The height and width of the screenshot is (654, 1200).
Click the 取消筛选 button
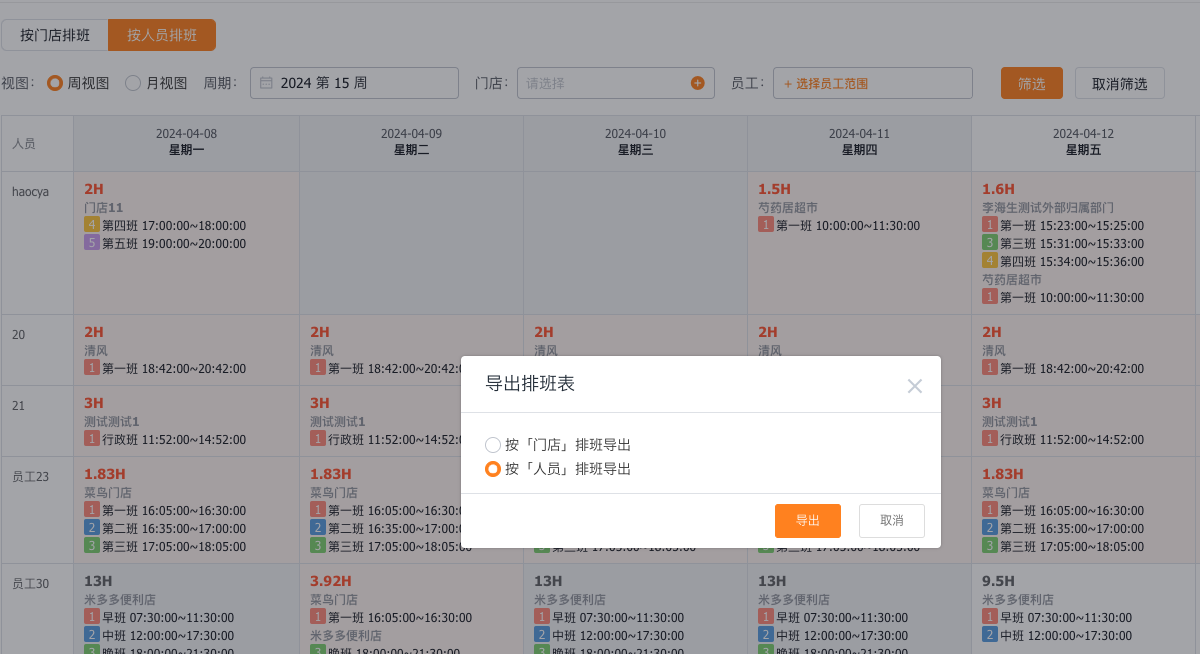pos(1119,83)
